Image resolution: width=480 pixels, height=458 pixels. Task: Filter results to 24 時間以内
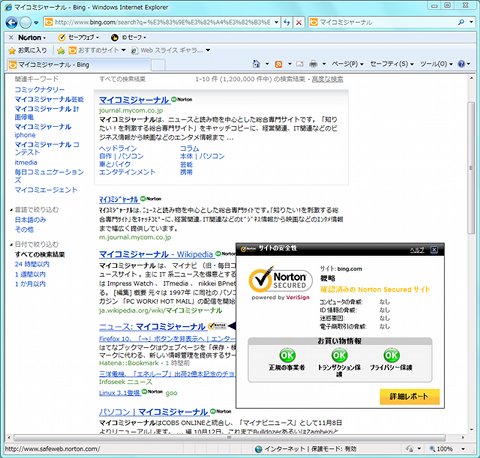[32, 264]
